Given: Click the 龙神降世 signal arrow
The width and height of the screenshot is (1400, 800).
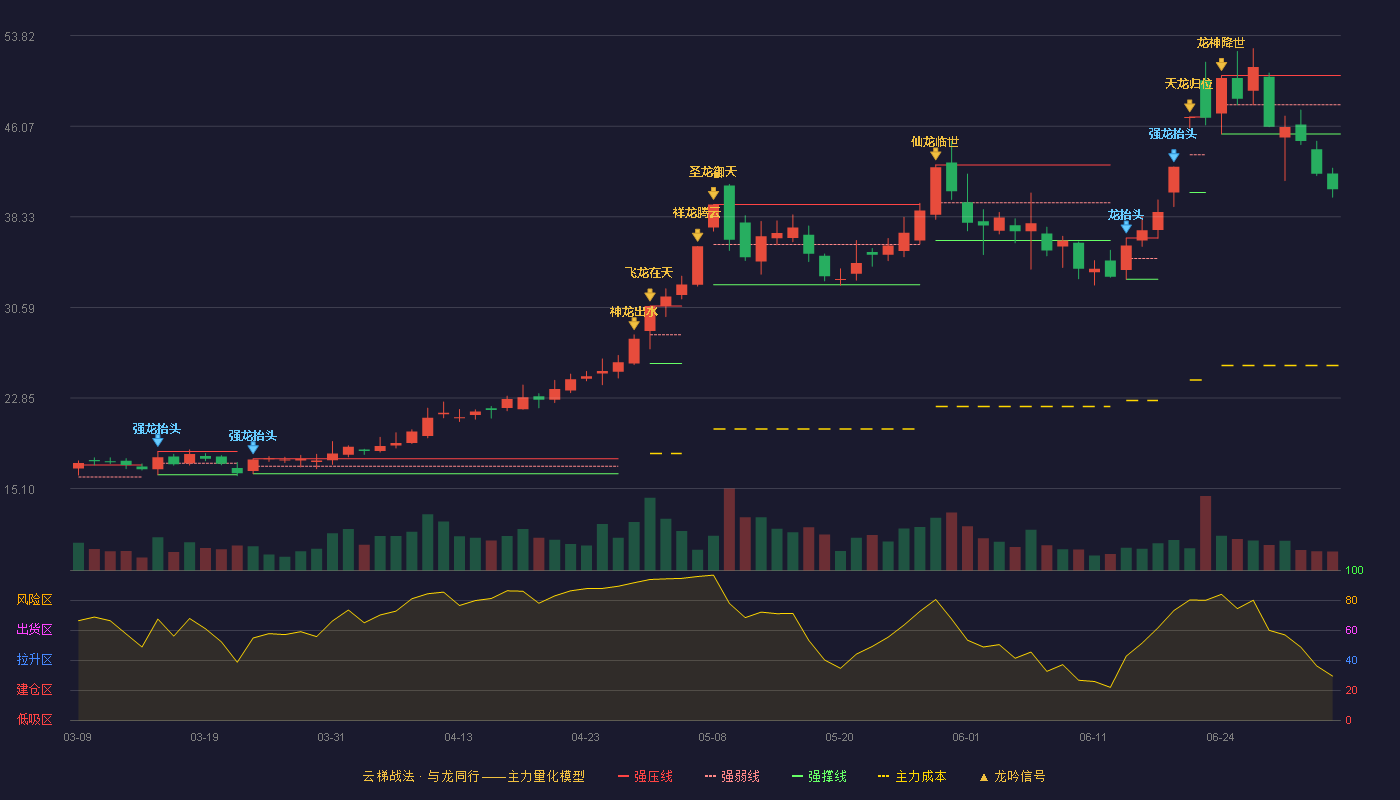Looking at the screenshot, I should pos(1221,64).
